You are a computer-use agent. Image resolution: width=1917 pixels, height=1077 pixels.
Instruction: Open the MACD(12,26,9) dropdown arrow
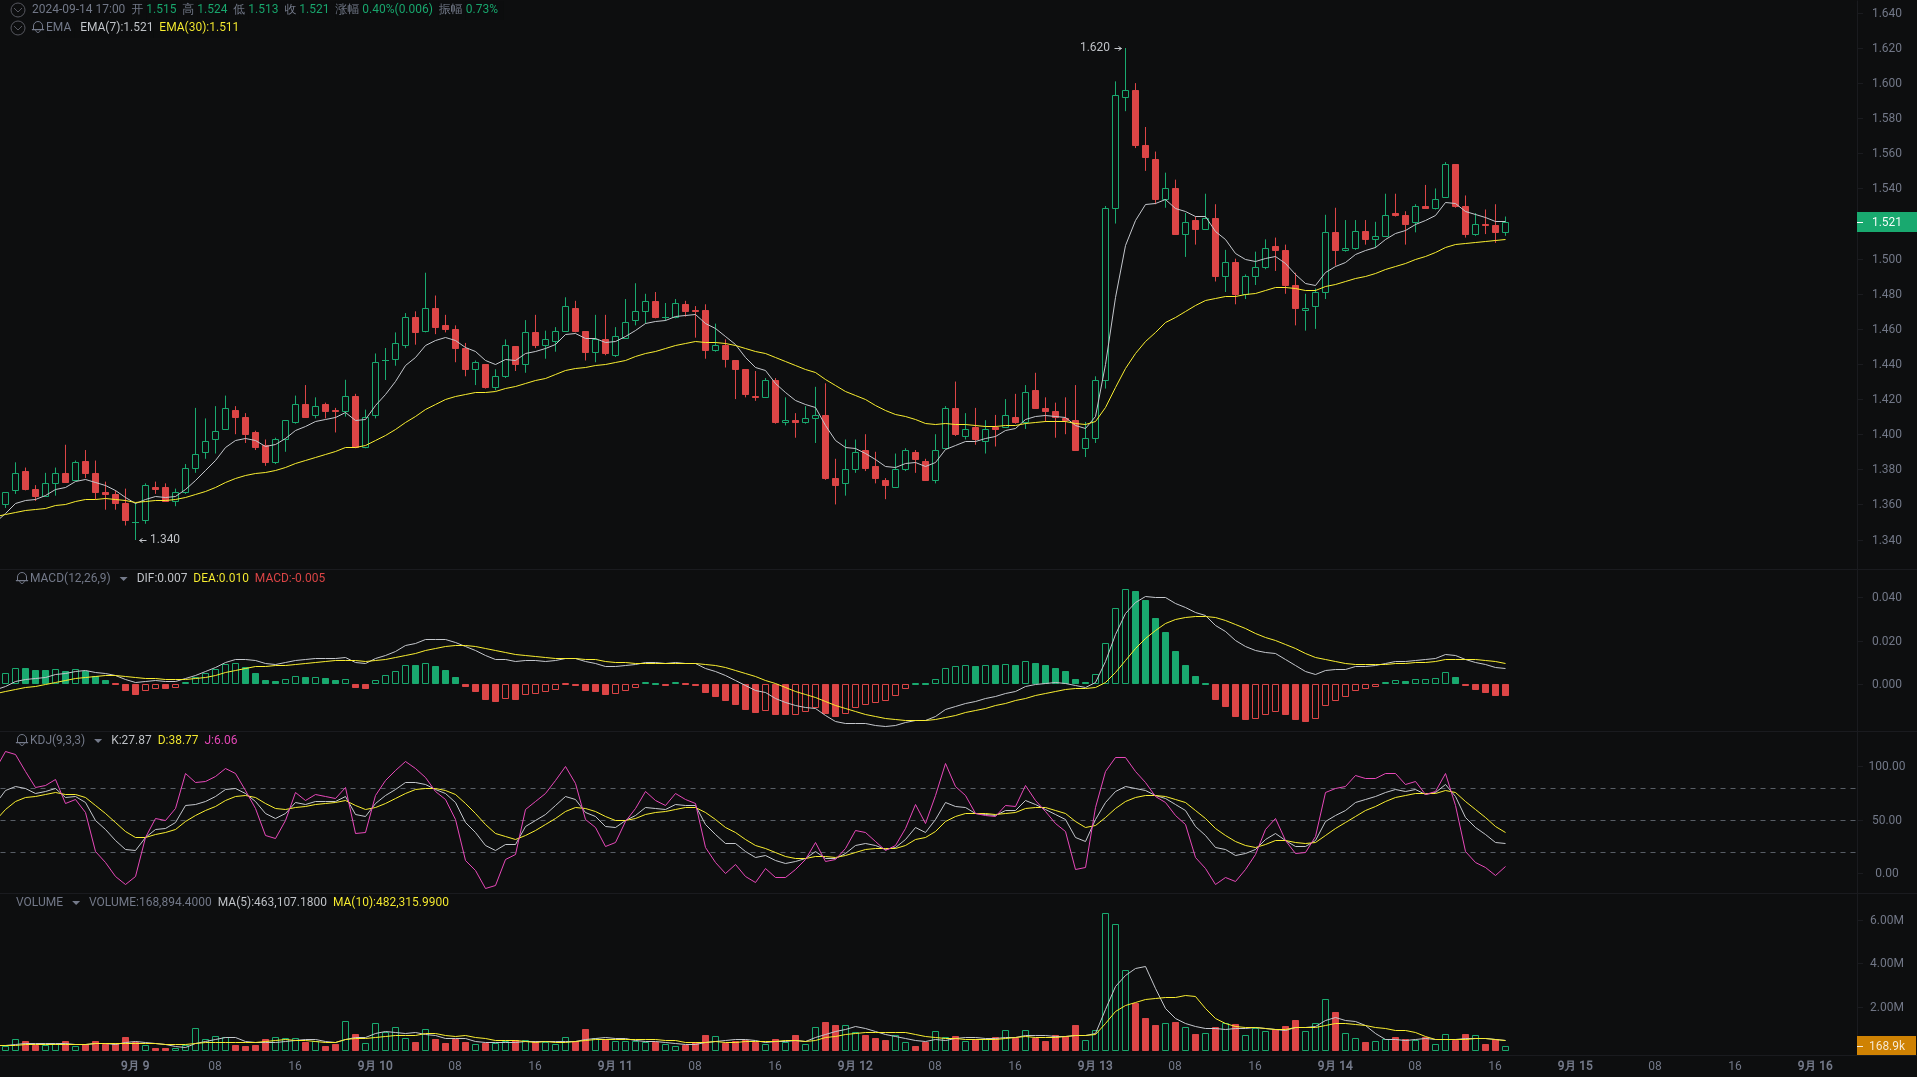tap(122, 578)
